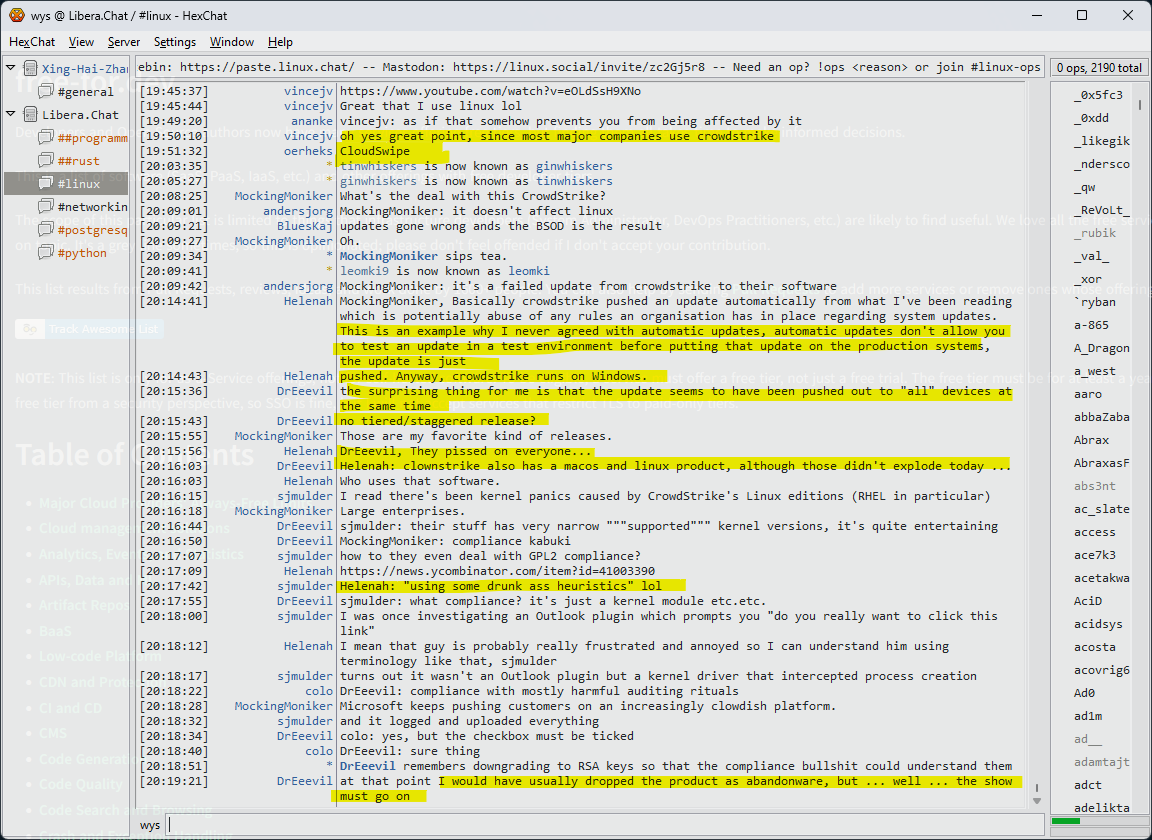Image resolution: width=1152 pixels, height=840 pixels.
Task: Click the icon next to #networking channel
Action: [46, 207]
